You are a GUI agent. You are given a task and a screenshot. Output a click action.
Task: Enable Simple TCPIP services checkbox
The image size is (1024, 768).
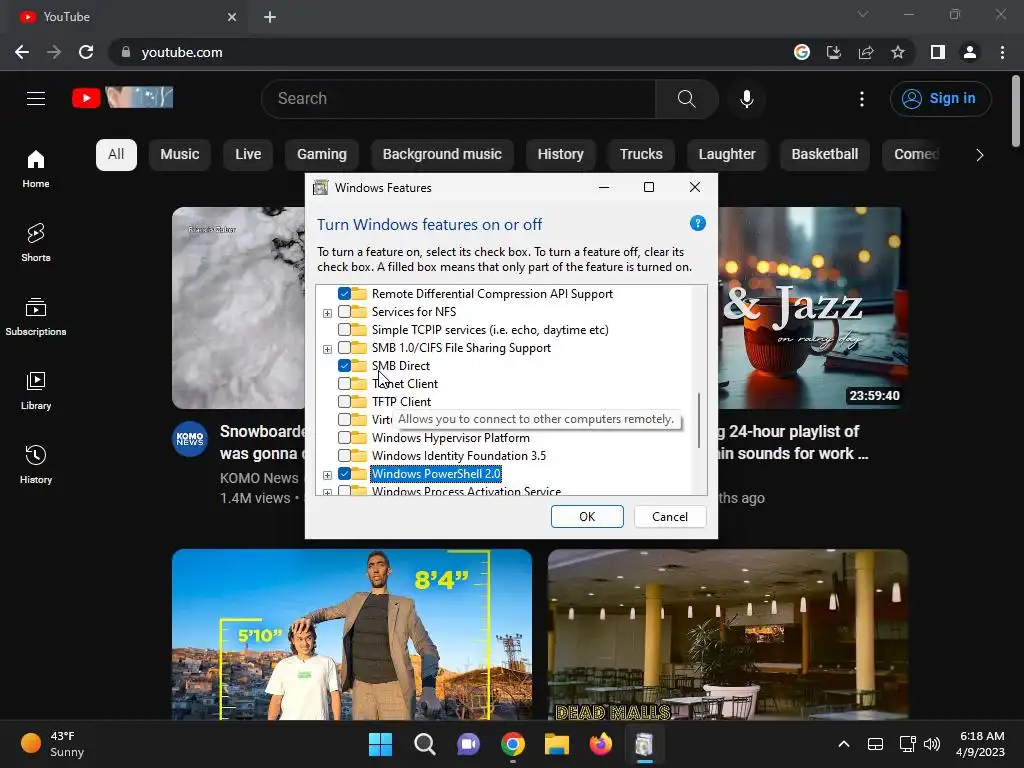click(x=344, y=330)
